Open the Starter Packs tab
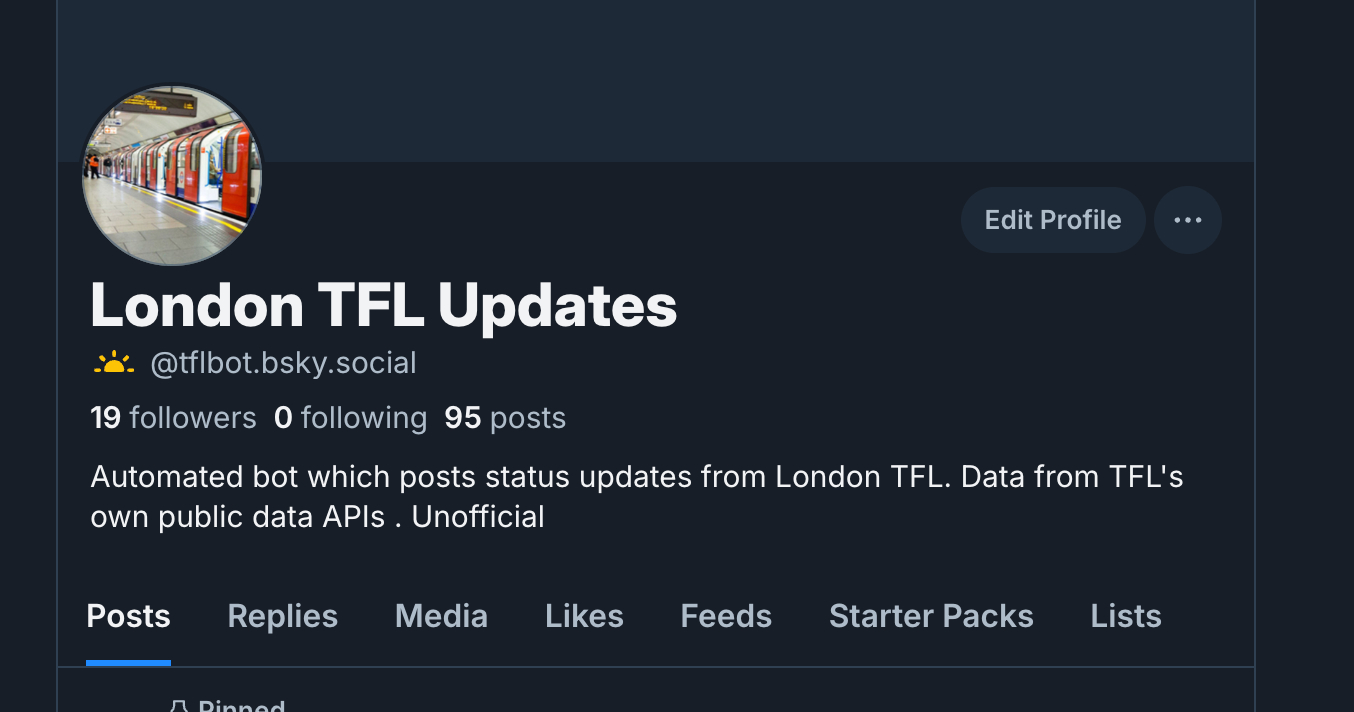The height and width of the screenshot is (712, 1354). tap(931, 616)
